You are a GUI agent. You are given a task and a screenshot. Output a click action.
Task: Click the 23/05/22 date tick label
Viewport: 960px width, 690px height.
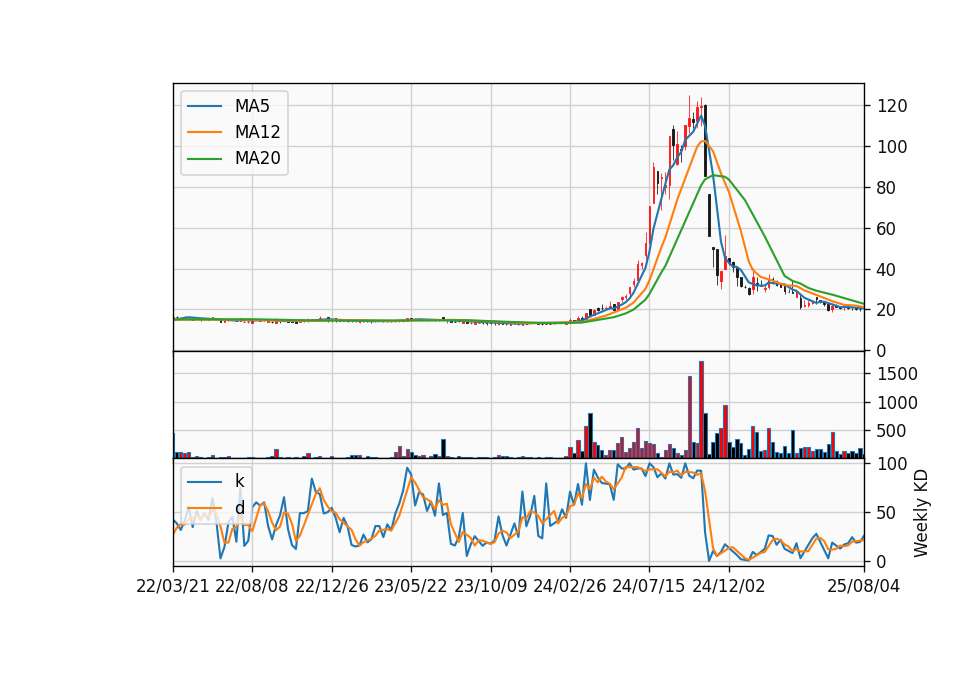pyautogui.click(x=411, y=586)
